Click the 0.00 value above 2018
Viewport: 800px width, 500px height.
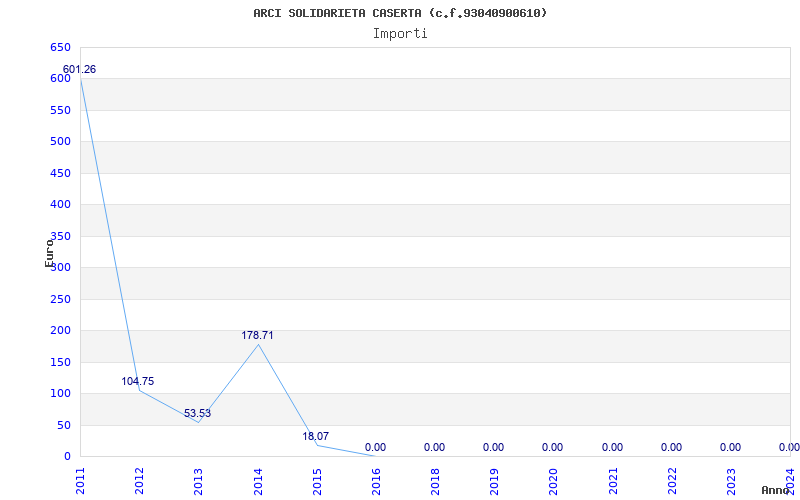click(x=434, y=447)
